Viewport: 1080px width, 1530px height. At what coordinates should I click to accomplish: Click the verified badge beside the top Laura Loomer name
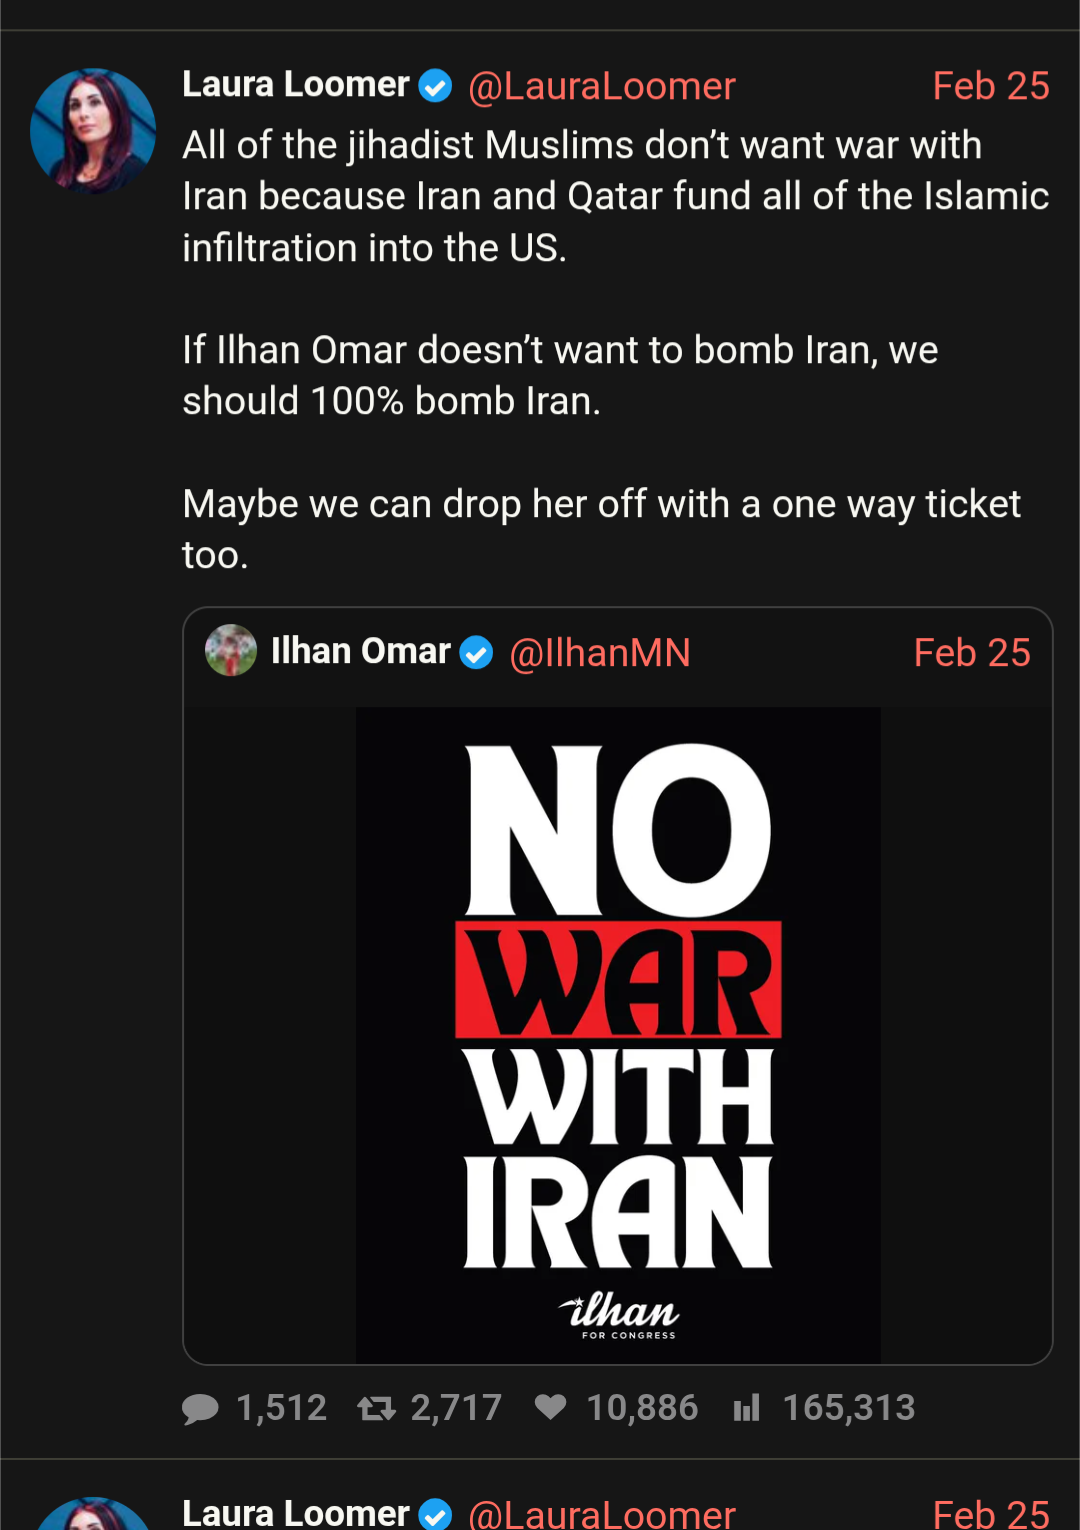click(x=435, y=87)
